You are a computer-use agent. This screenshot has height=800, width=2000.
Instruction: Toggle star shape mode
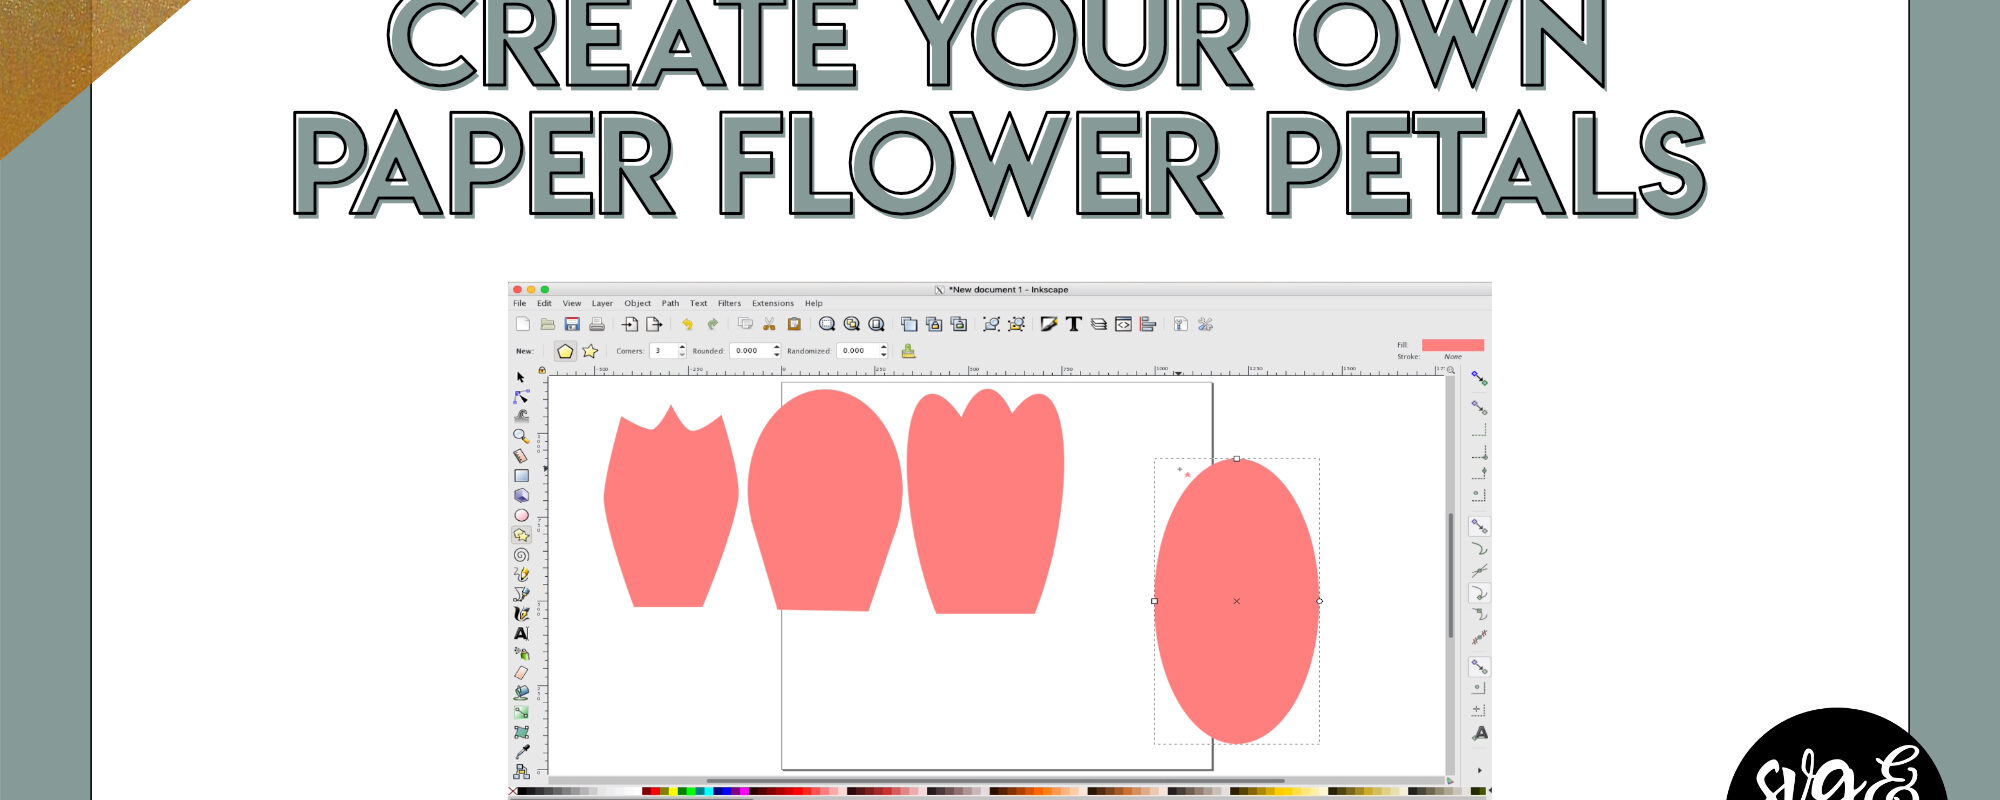point(590,351)
